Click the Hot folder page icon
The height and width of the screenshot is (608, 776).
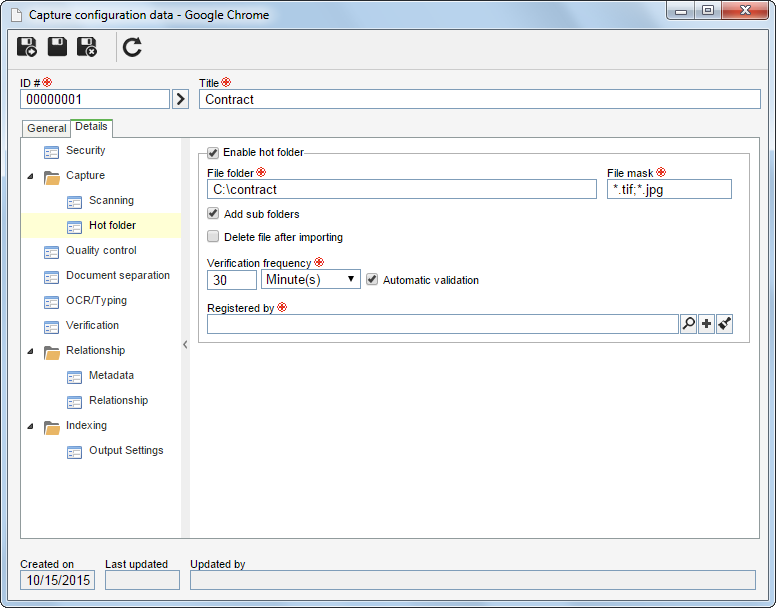pyautogui.click(x=74, y=227)
